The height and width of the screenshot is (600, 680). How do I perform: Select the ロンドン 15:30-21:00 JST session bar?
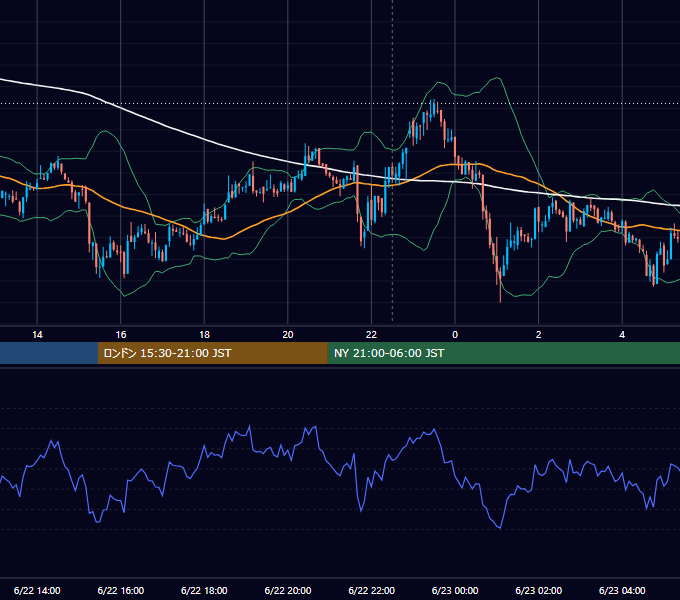[x=212, y=353]
